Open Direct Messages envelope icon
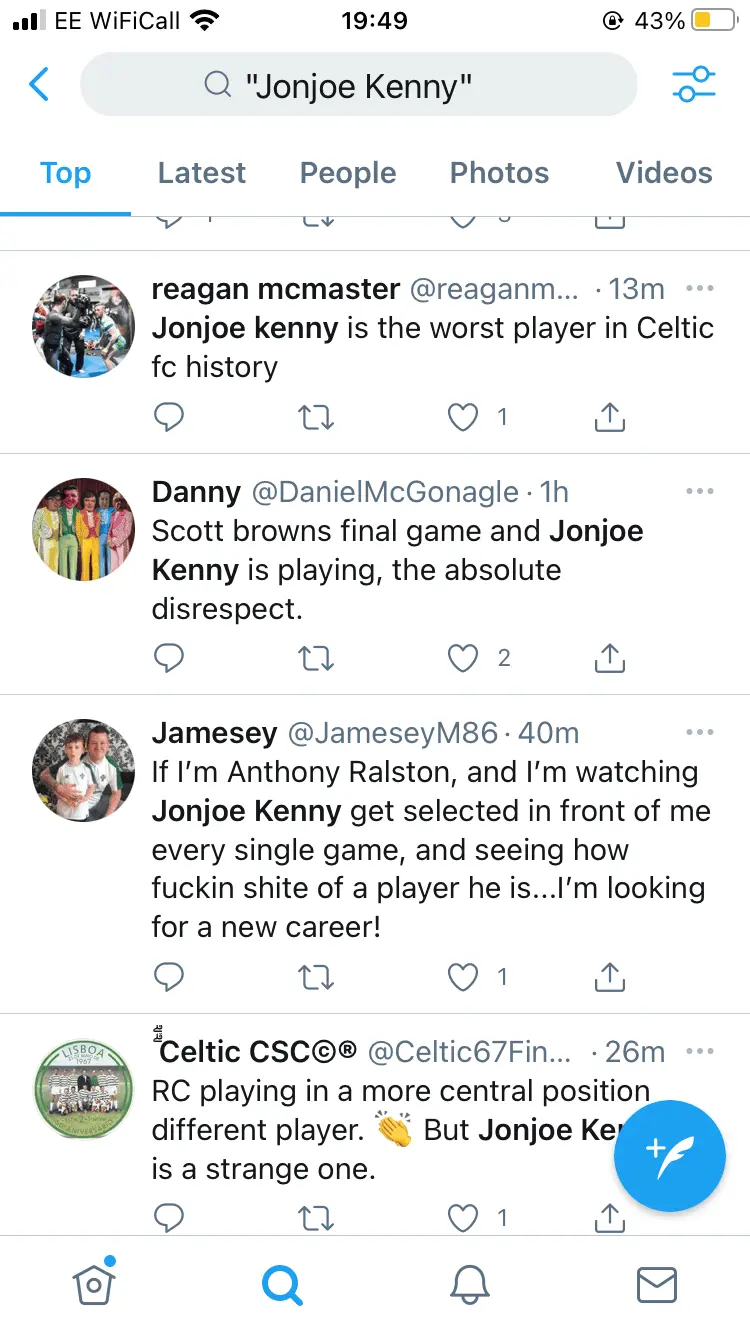The height and width of the screenshot is (1334, 750). tap(657, 1284)
